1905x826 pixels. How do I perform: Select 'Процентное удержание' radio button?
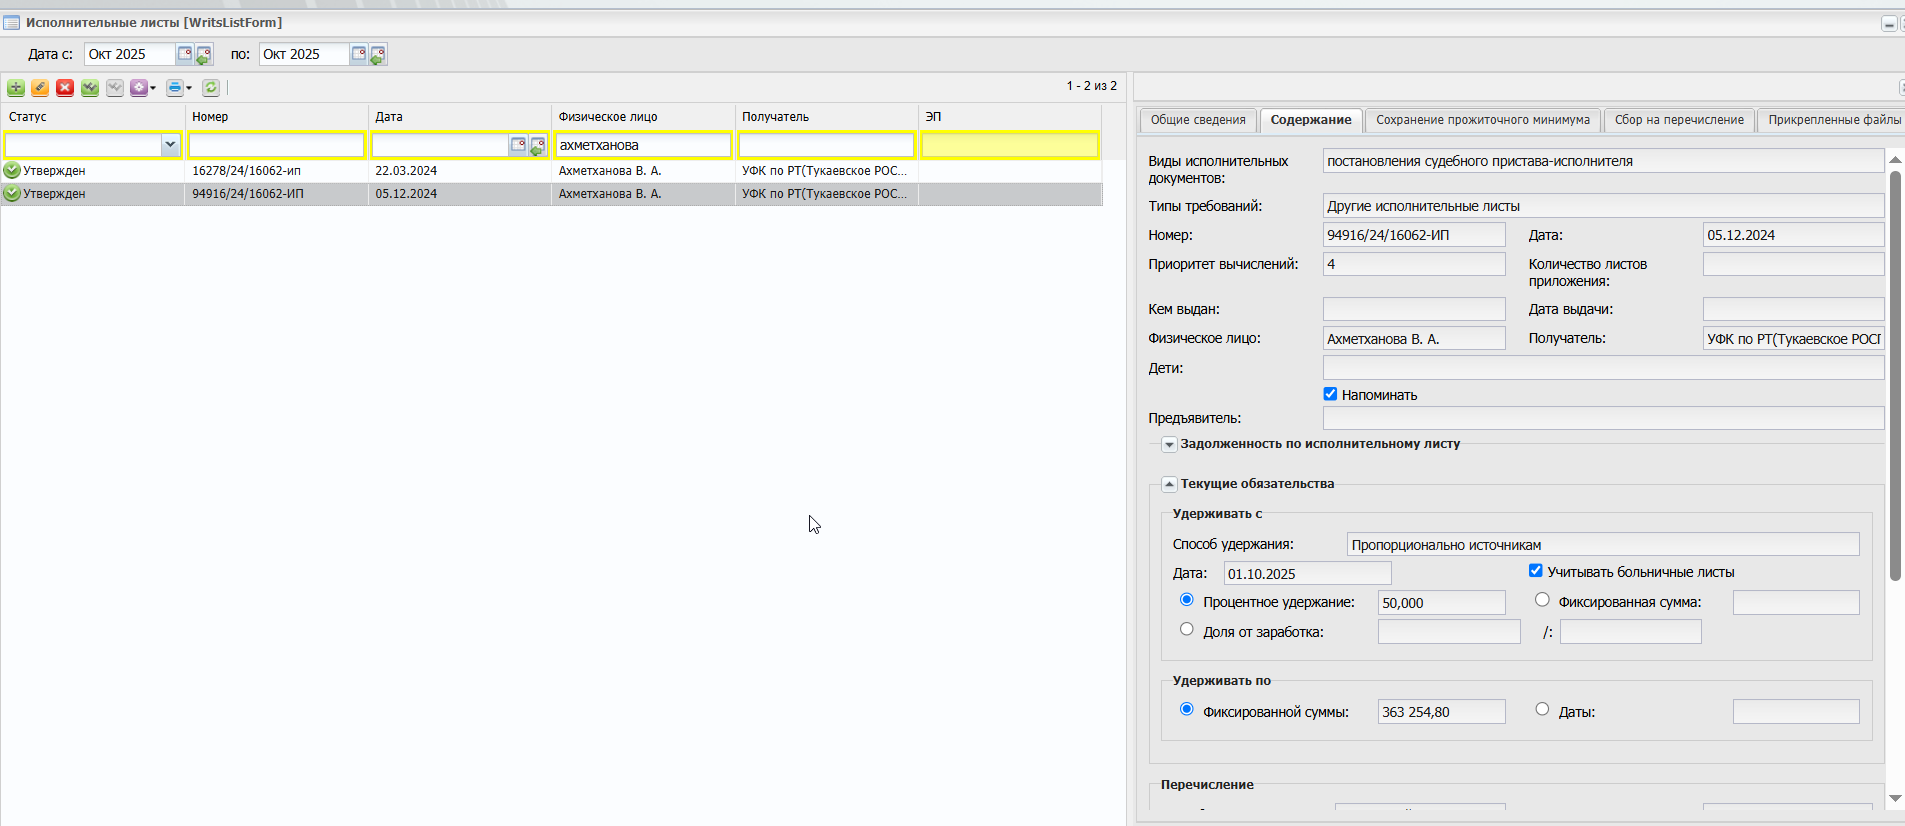(x=1187, y=600)
